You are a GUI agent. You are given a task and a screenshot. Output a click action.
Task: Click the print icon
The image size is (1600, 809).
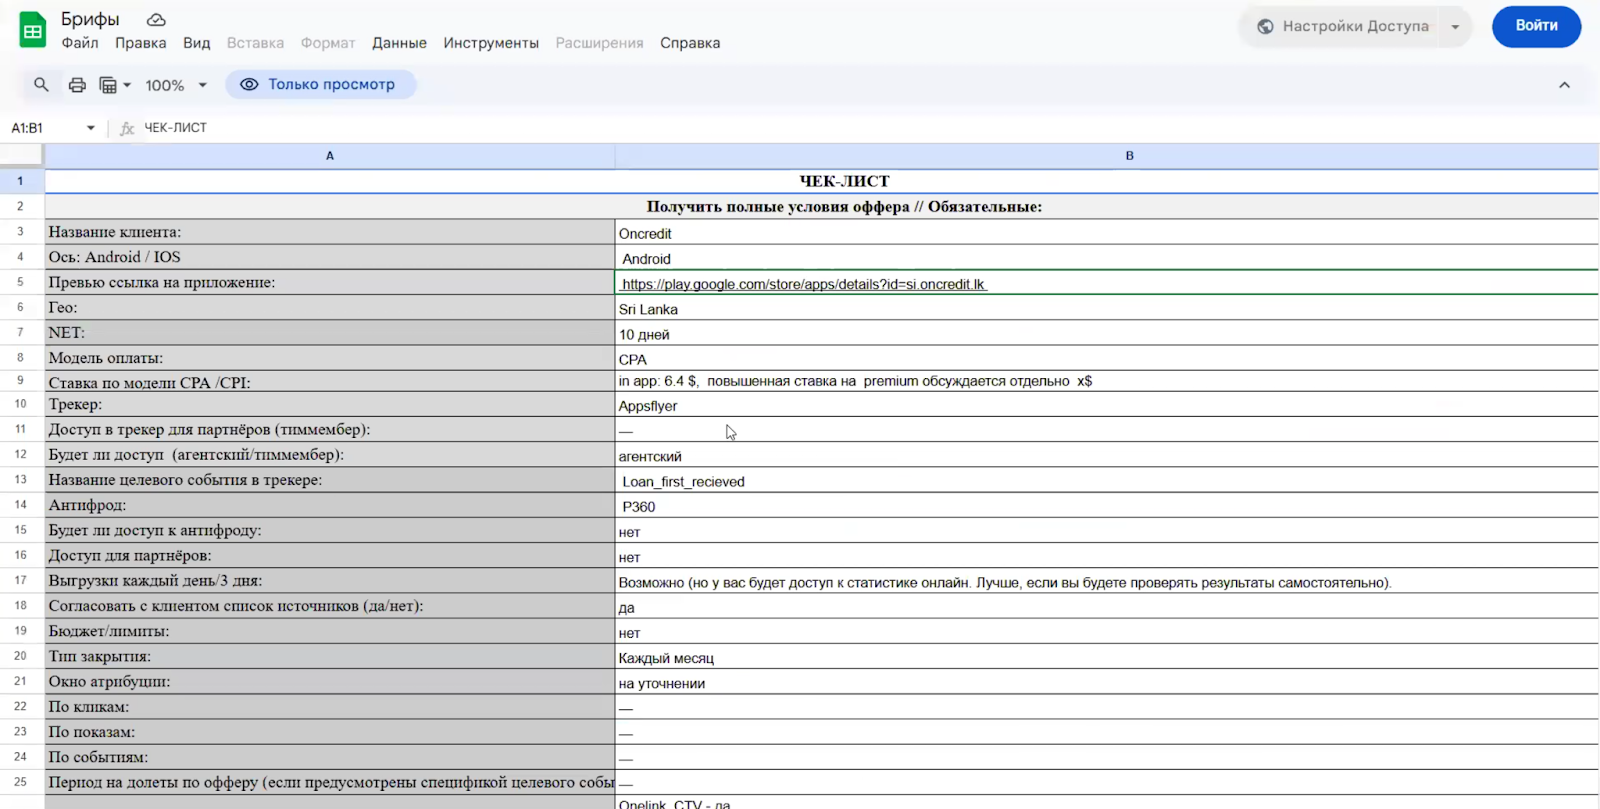click(x=77, y=85)
